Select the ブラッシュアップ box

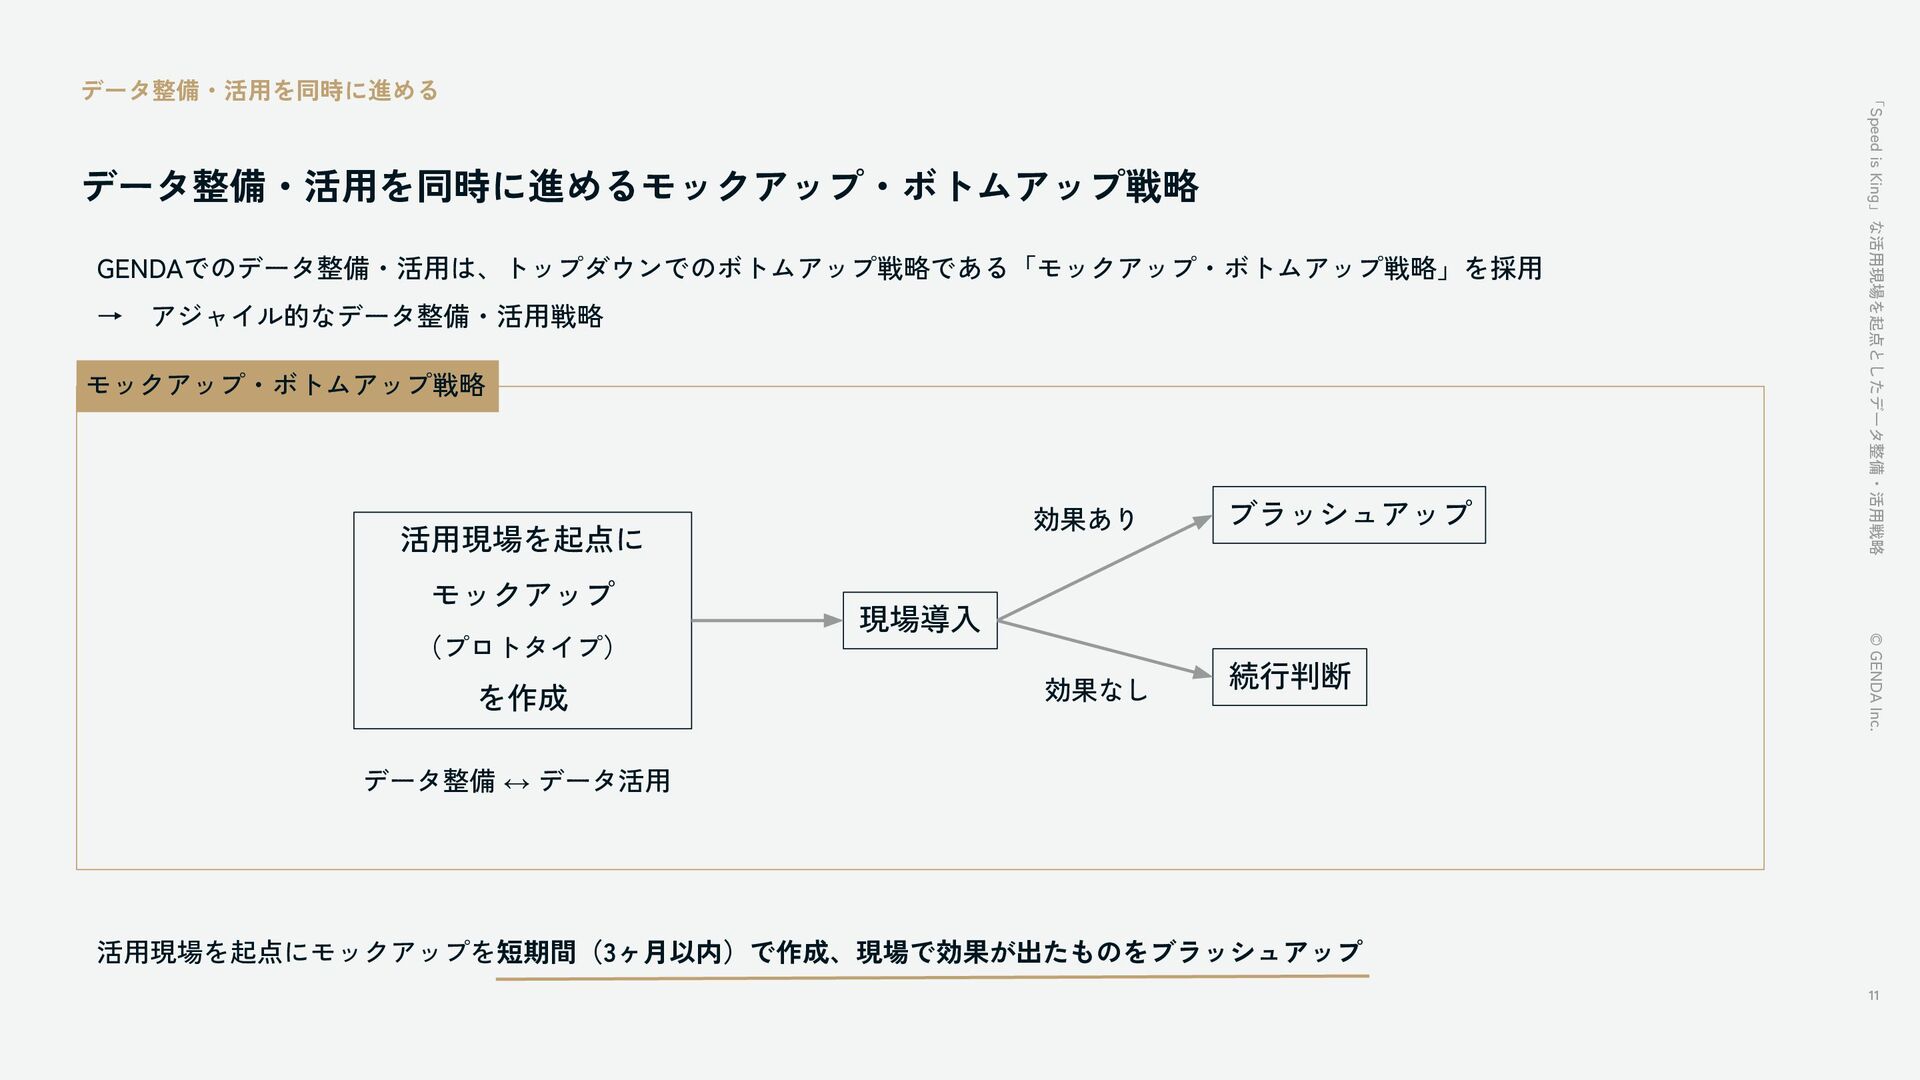click(1348, 515)
